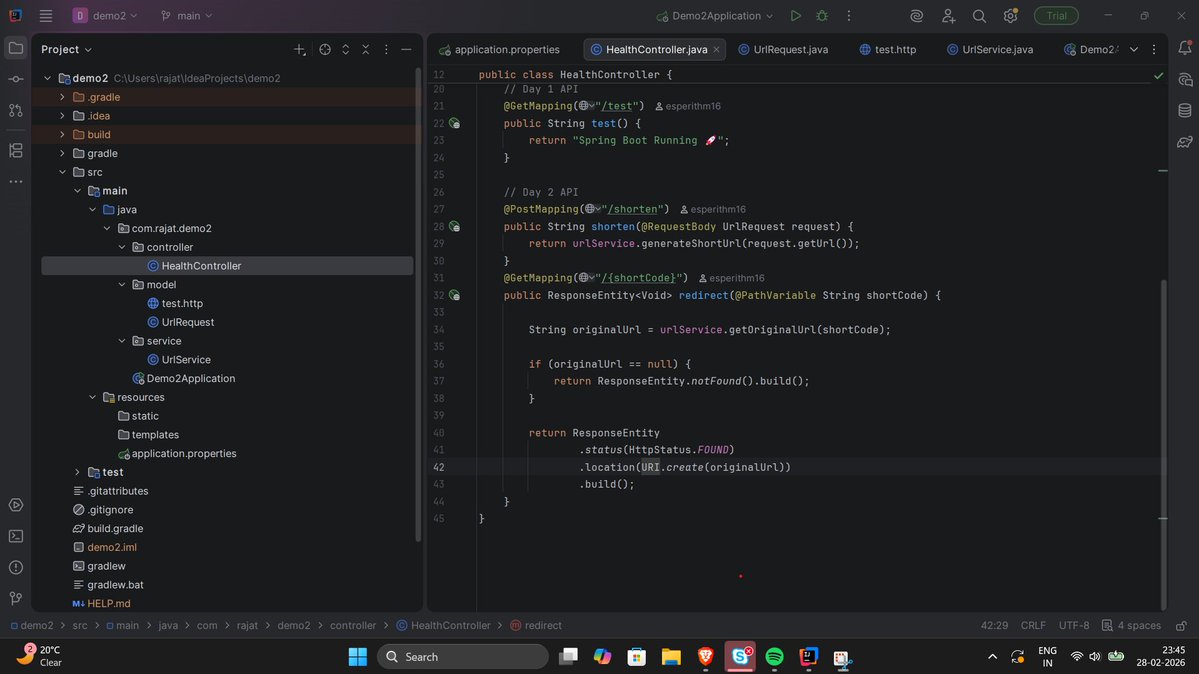The height and width of the screenshot is (674, 1199).
Task: Switch to the UrlRequest.java tab
Action: [783, 49]
